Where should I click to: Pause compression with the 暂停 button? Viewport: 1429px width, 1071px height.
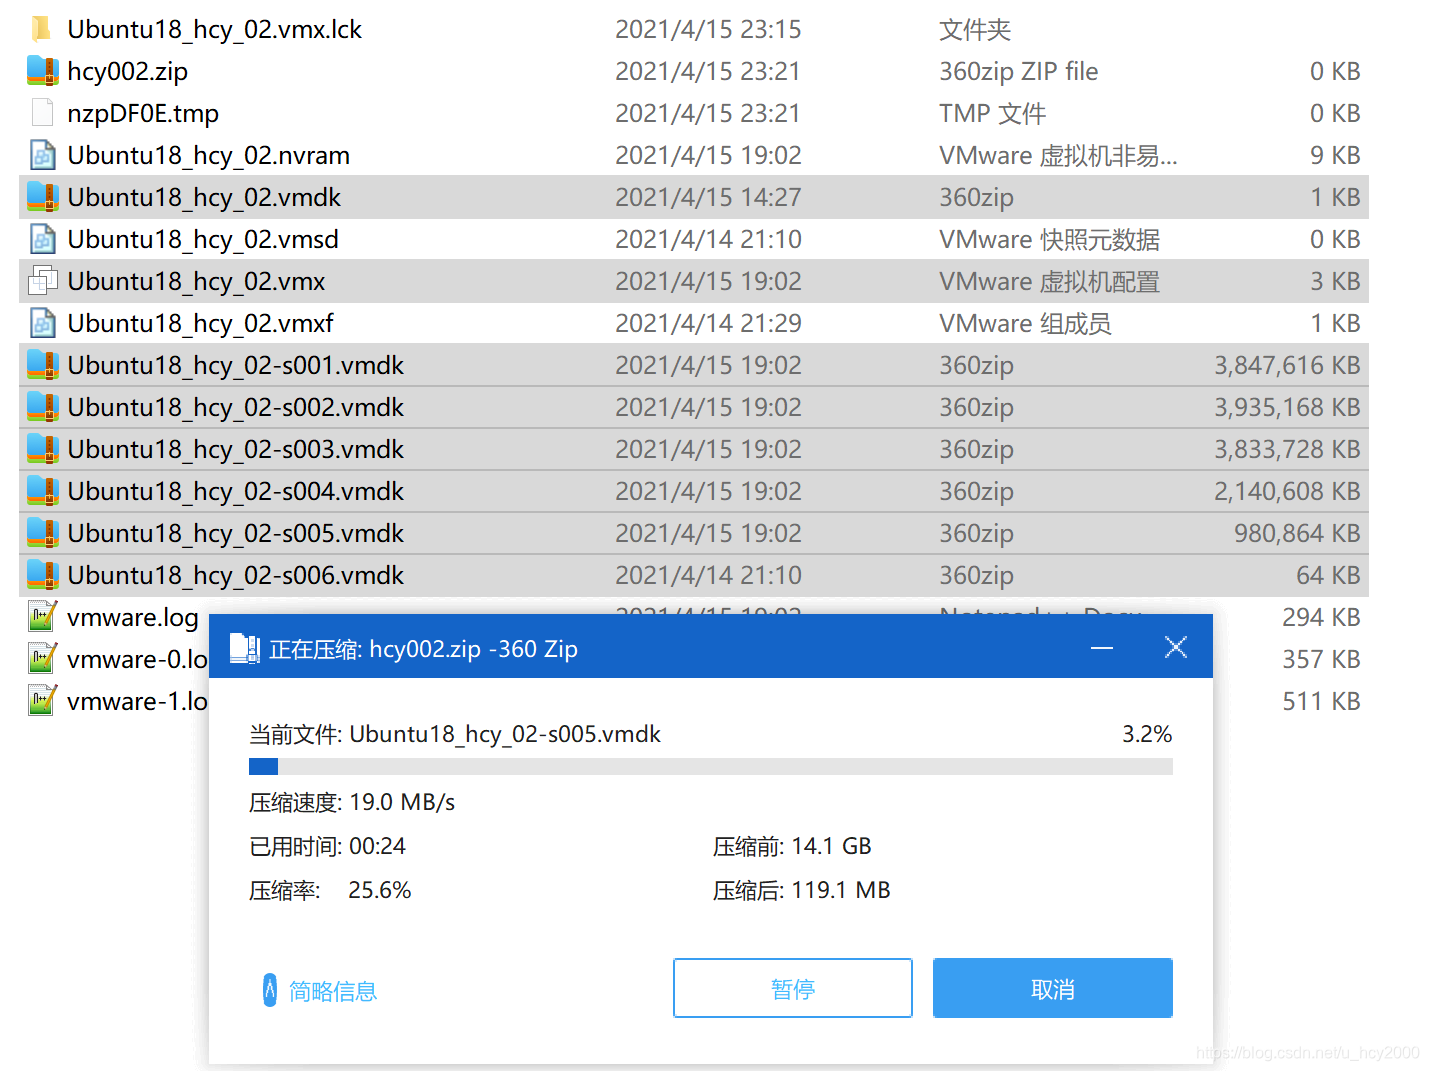[793, 988]
